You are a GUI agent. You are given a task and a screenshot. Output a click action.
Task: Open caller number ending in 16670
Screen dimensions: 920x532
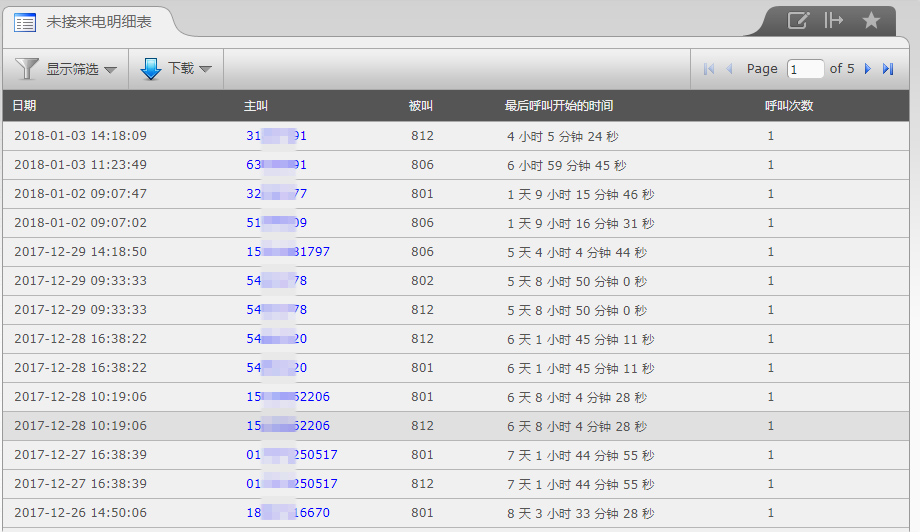(x=288, y=513)
